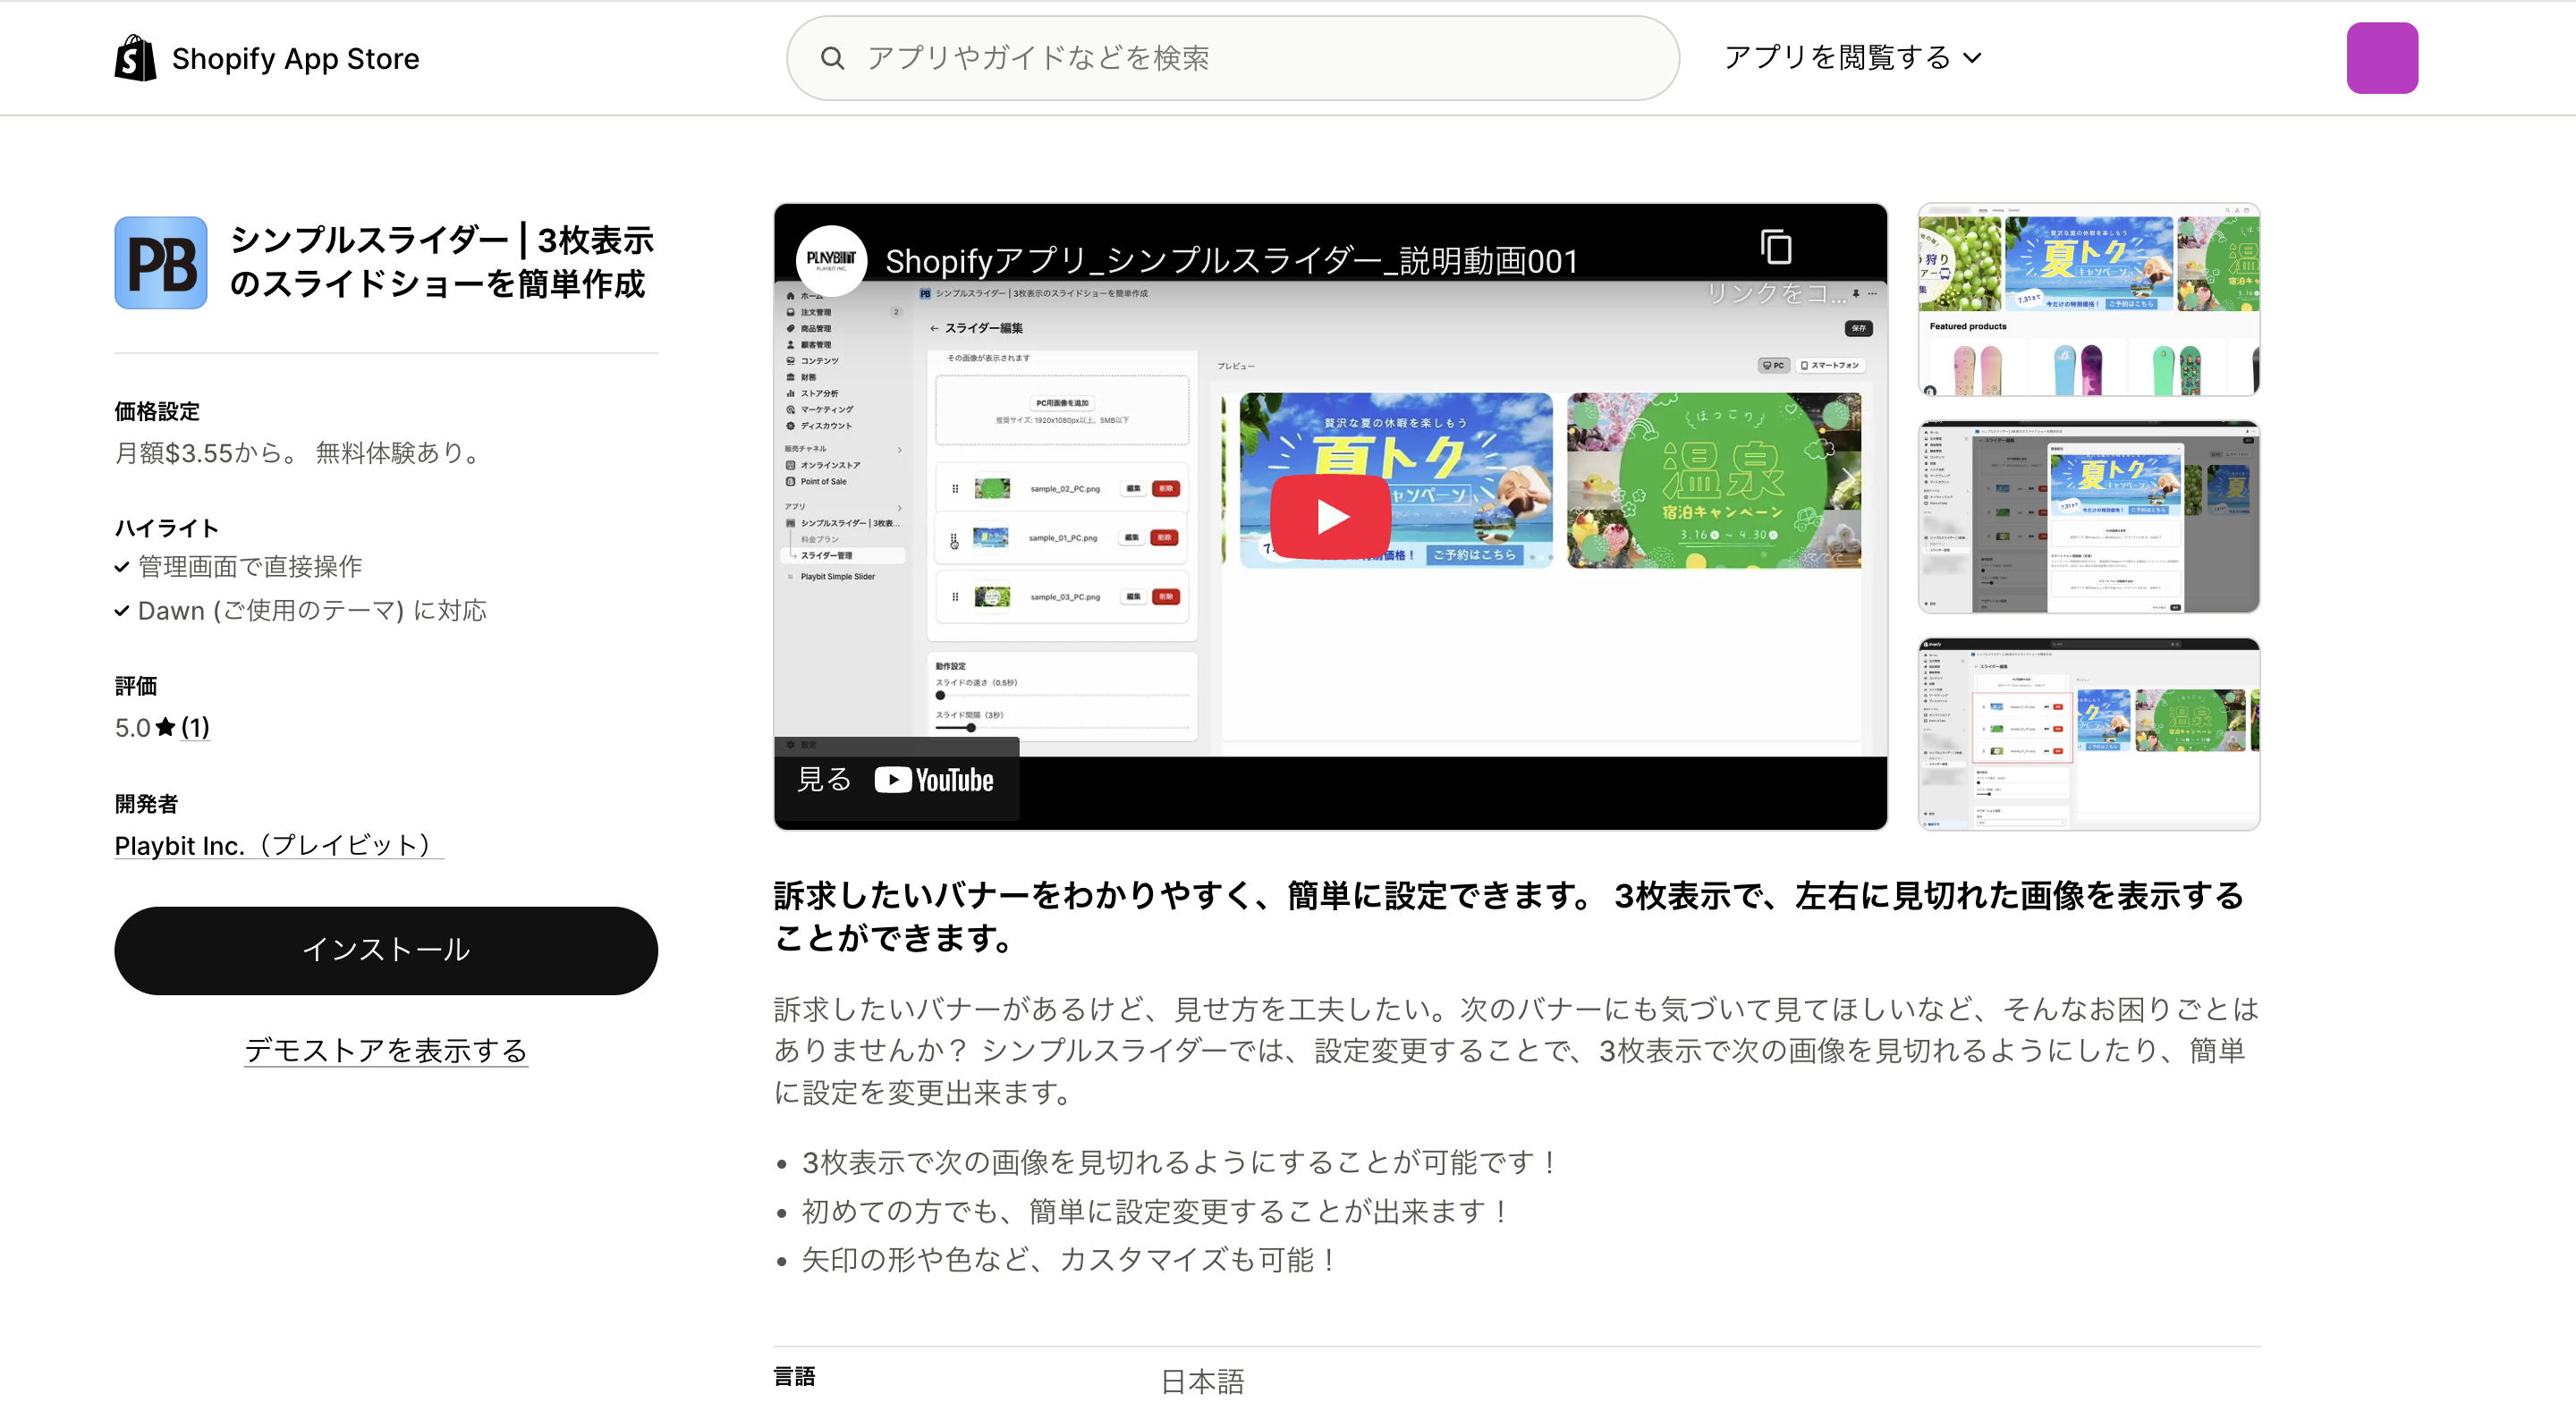Open the video via YouTube logo
The image size is (2576, 1411).
934,780
